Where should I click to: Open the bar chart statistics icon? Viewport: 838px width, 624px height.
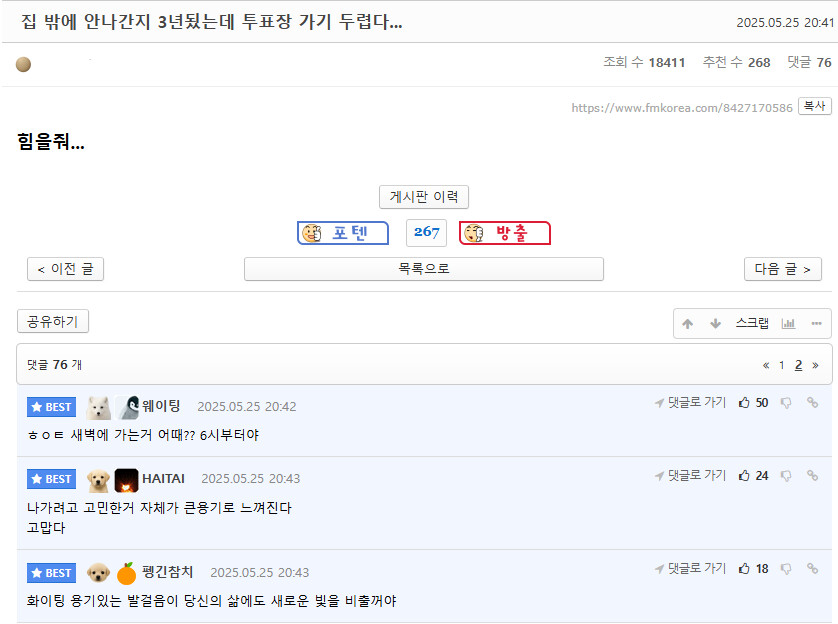click(x=788, y=324)
